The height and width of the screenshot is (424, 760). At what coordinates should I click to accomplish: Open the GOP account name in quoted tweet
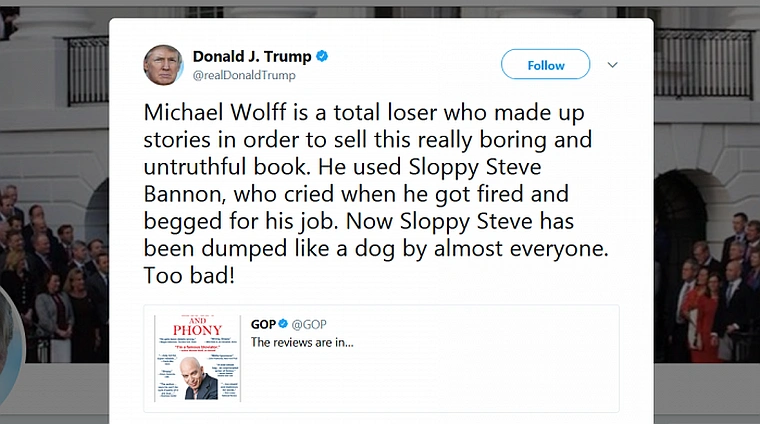pyautogui.click(x=263, y=324)
